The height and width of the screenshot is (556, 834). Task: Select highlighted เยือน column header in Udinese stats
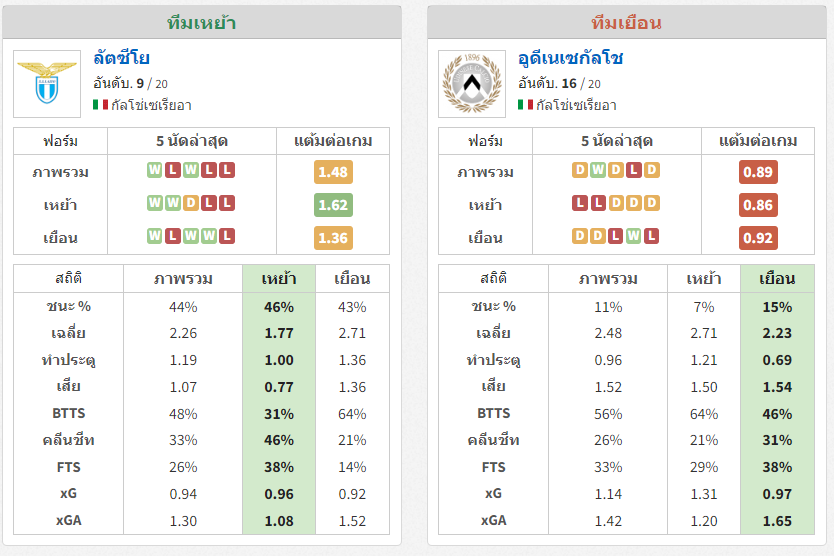click(777, 279)
